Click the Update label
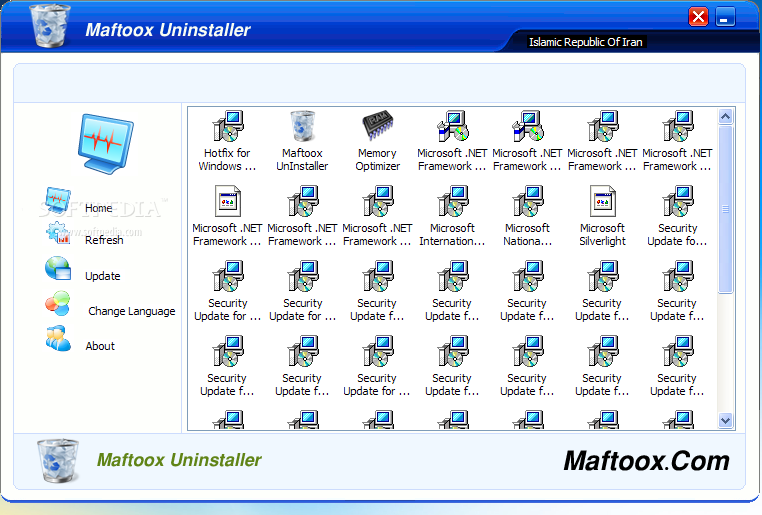This screenshot has height=515, width=762. pos(103,275)
